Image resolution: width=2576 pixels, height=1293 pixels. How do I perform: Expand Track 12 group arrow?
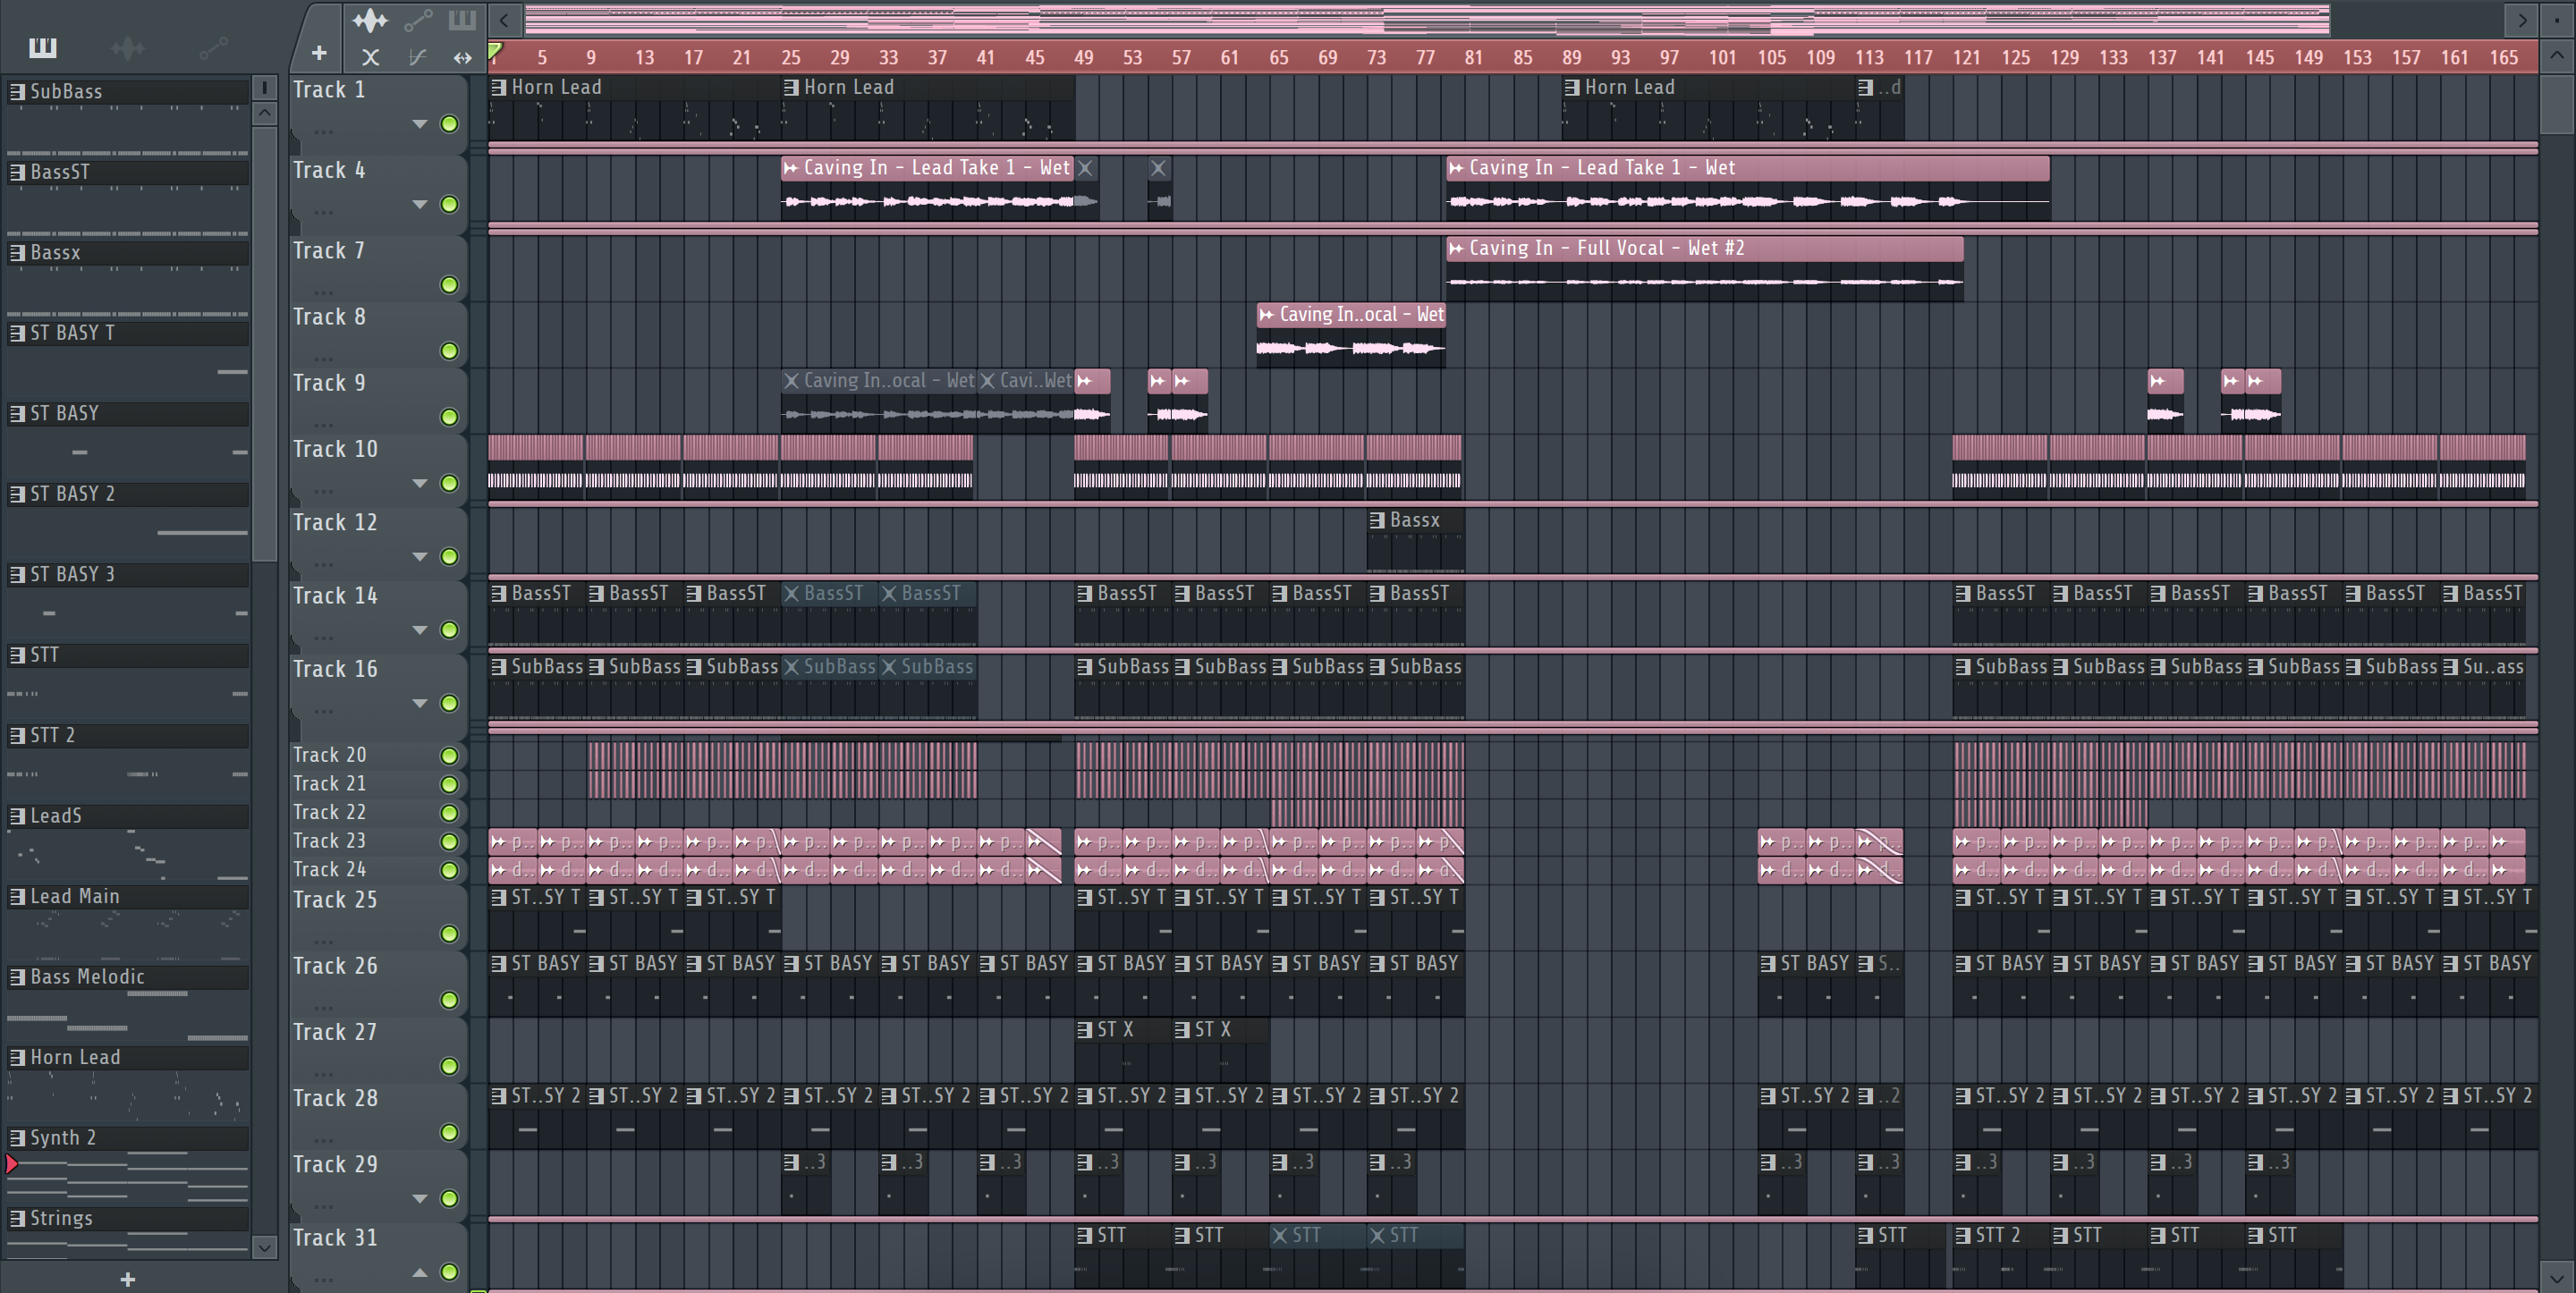coord(420,556)
